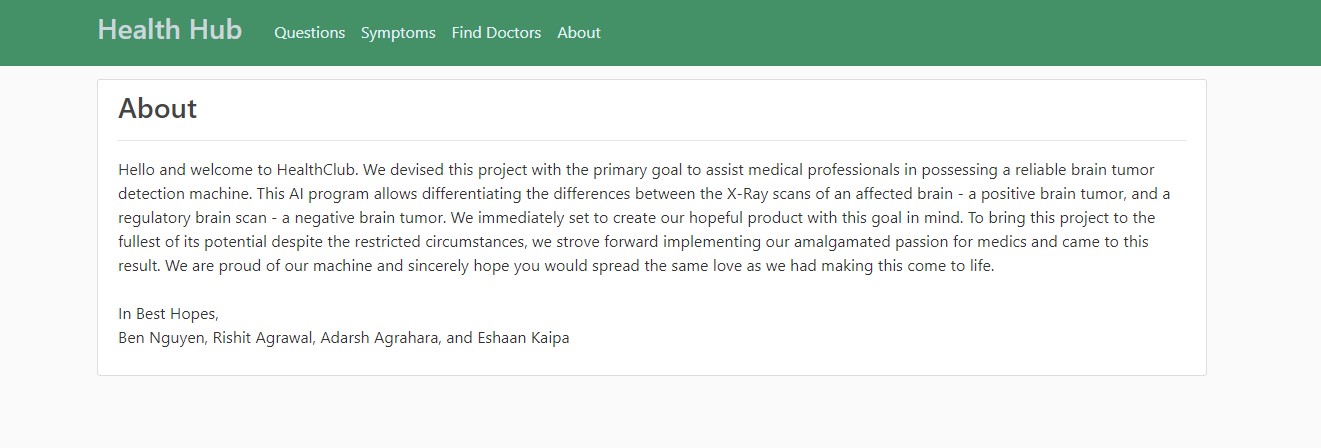Viewport: 1321px width, 448px height.
Task: Click the word HealthClub in the paragraph
Action: click(x=314, y=170)
